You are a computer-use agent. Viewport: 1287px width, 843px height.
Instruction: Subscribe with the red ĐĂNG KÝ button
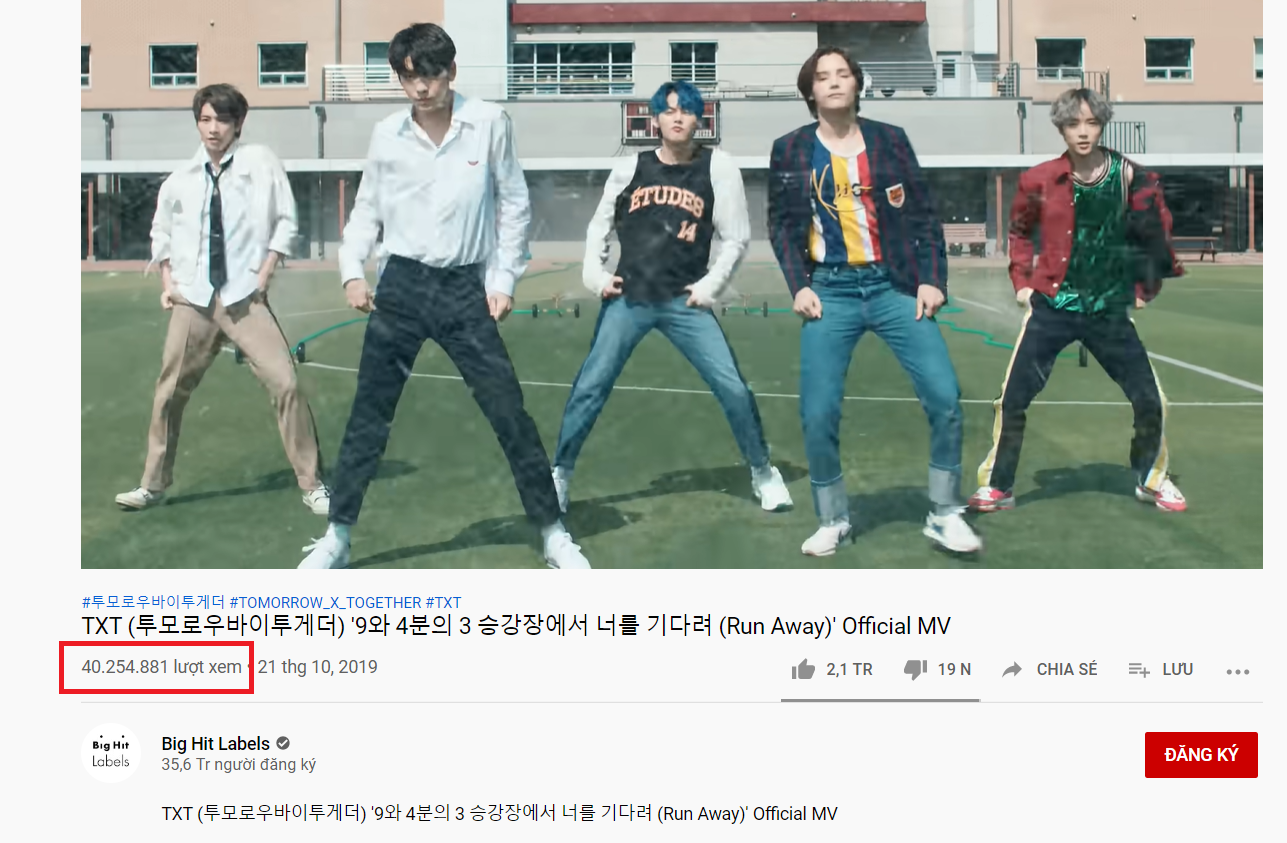(1201, 755)
